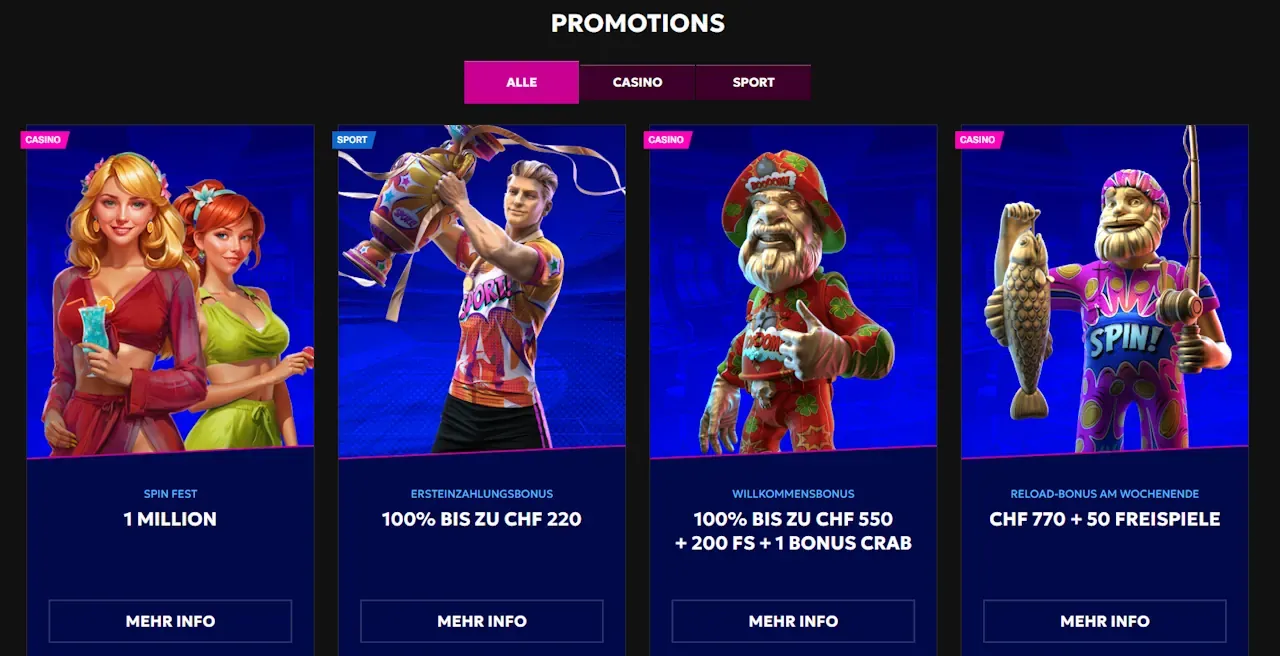Image resolution: width=1280 pixels, height=656 pixels.
Task: Switch to the CASINO promotions tab
Action: coord(637,82)
